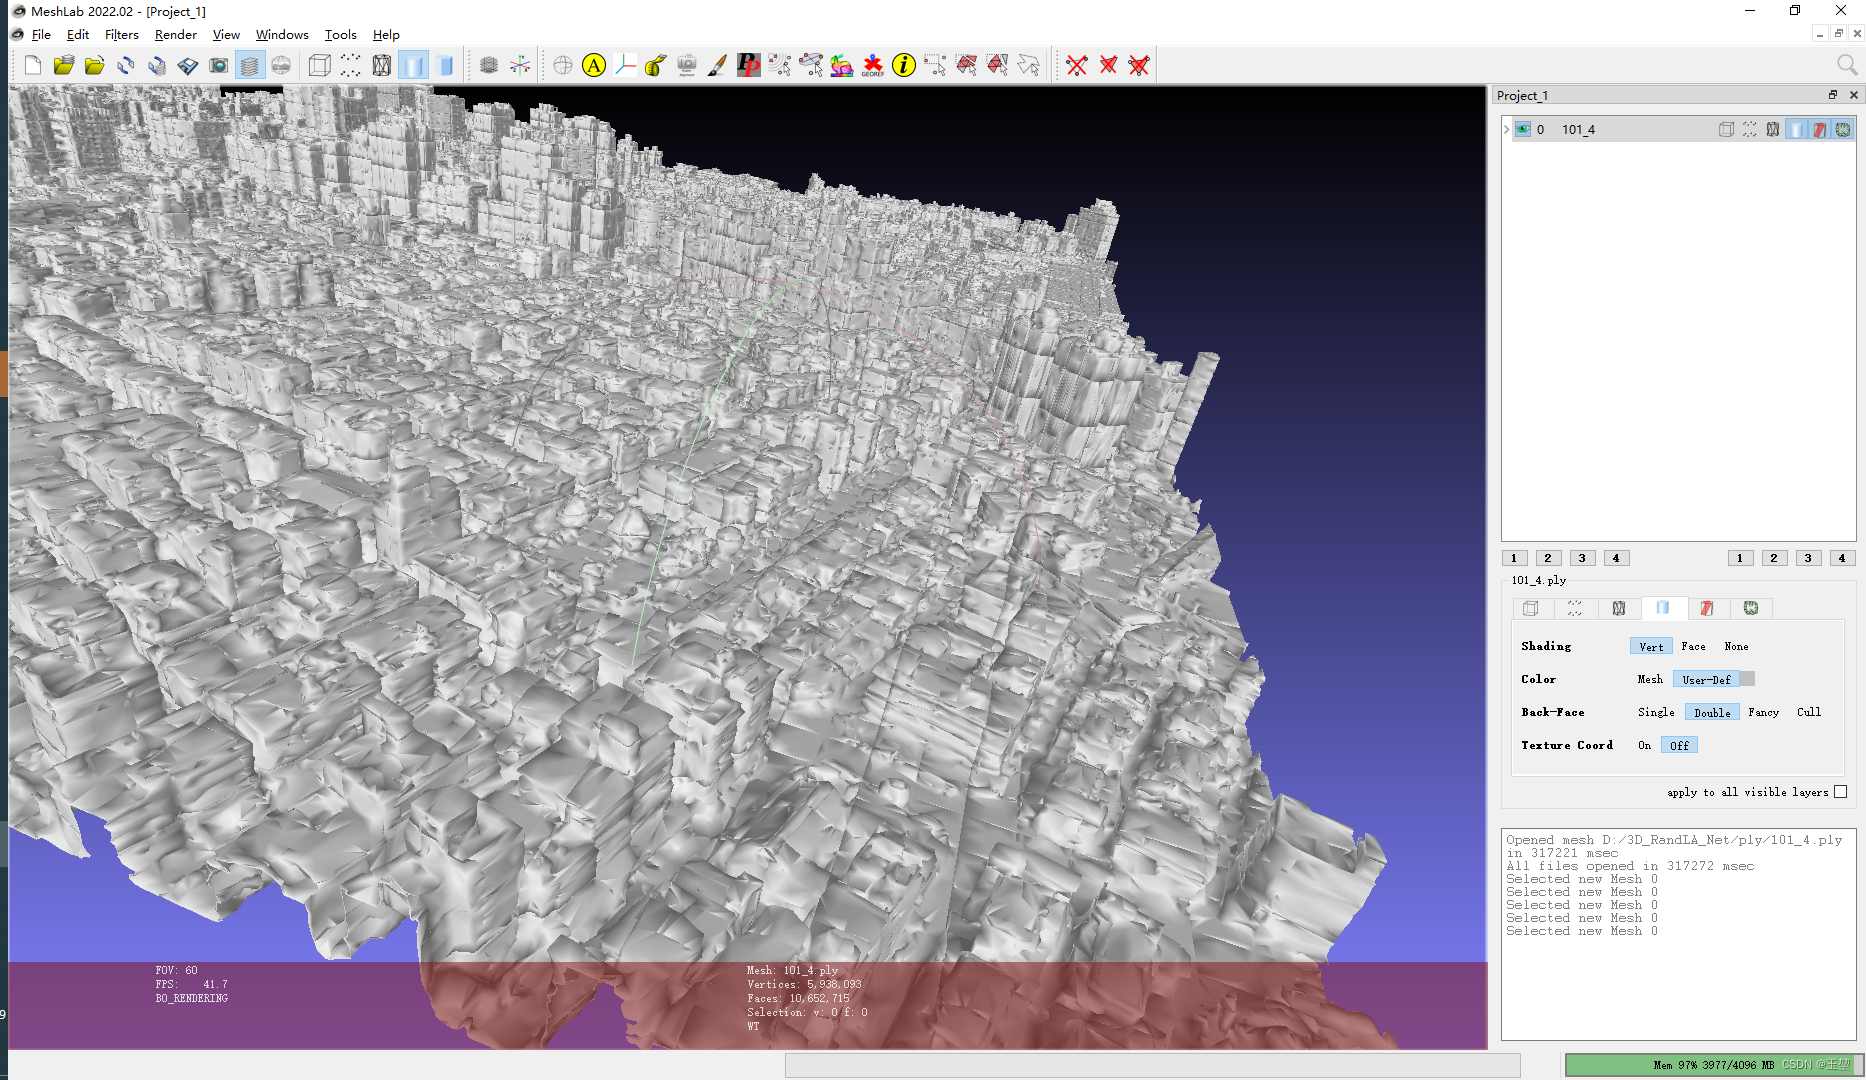Open the View menu
Image resolution: width=1866 pixels, height=1080 pixels.
pyautogui.click(x=226, y=34)
